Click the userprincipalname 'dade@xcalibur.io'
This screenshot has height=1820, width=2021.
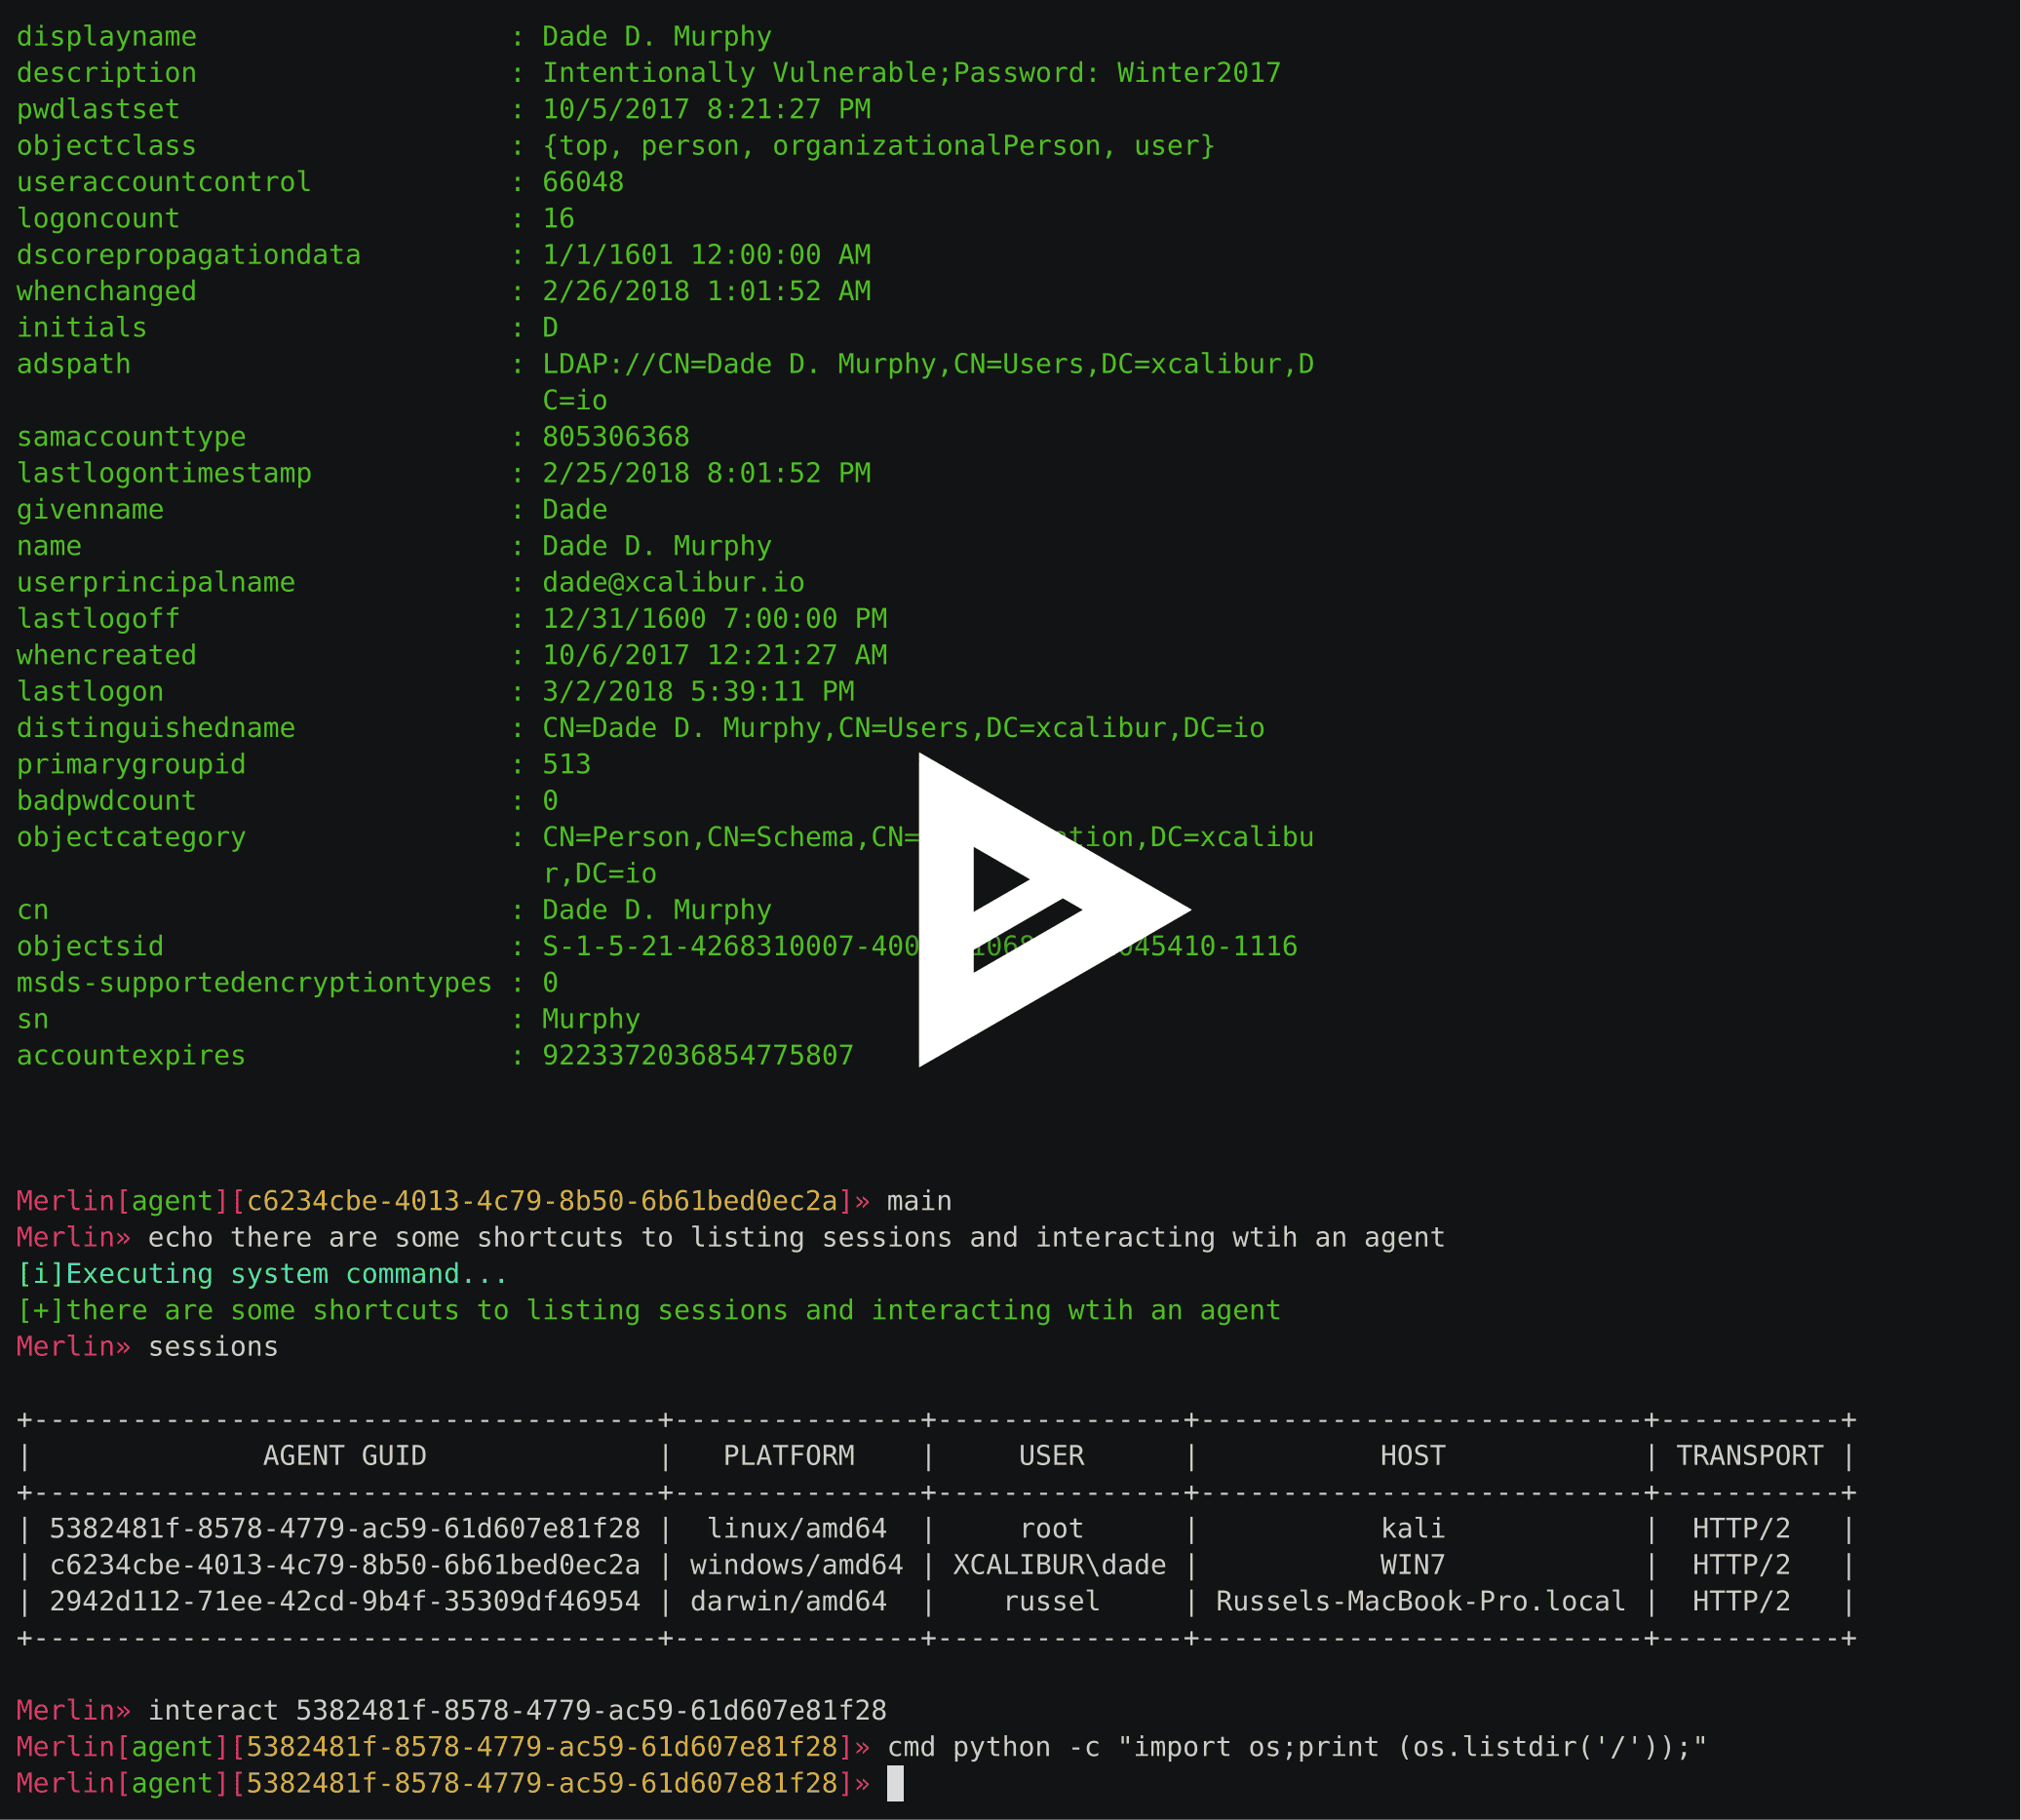click(673, 582)
